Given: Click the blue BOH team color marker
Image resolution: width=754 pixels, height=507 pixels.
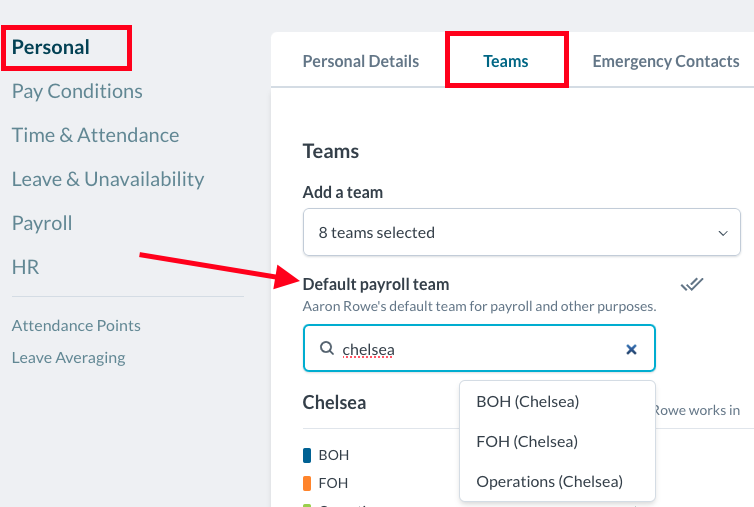Looking at the screenshot, I should point(307,455).
